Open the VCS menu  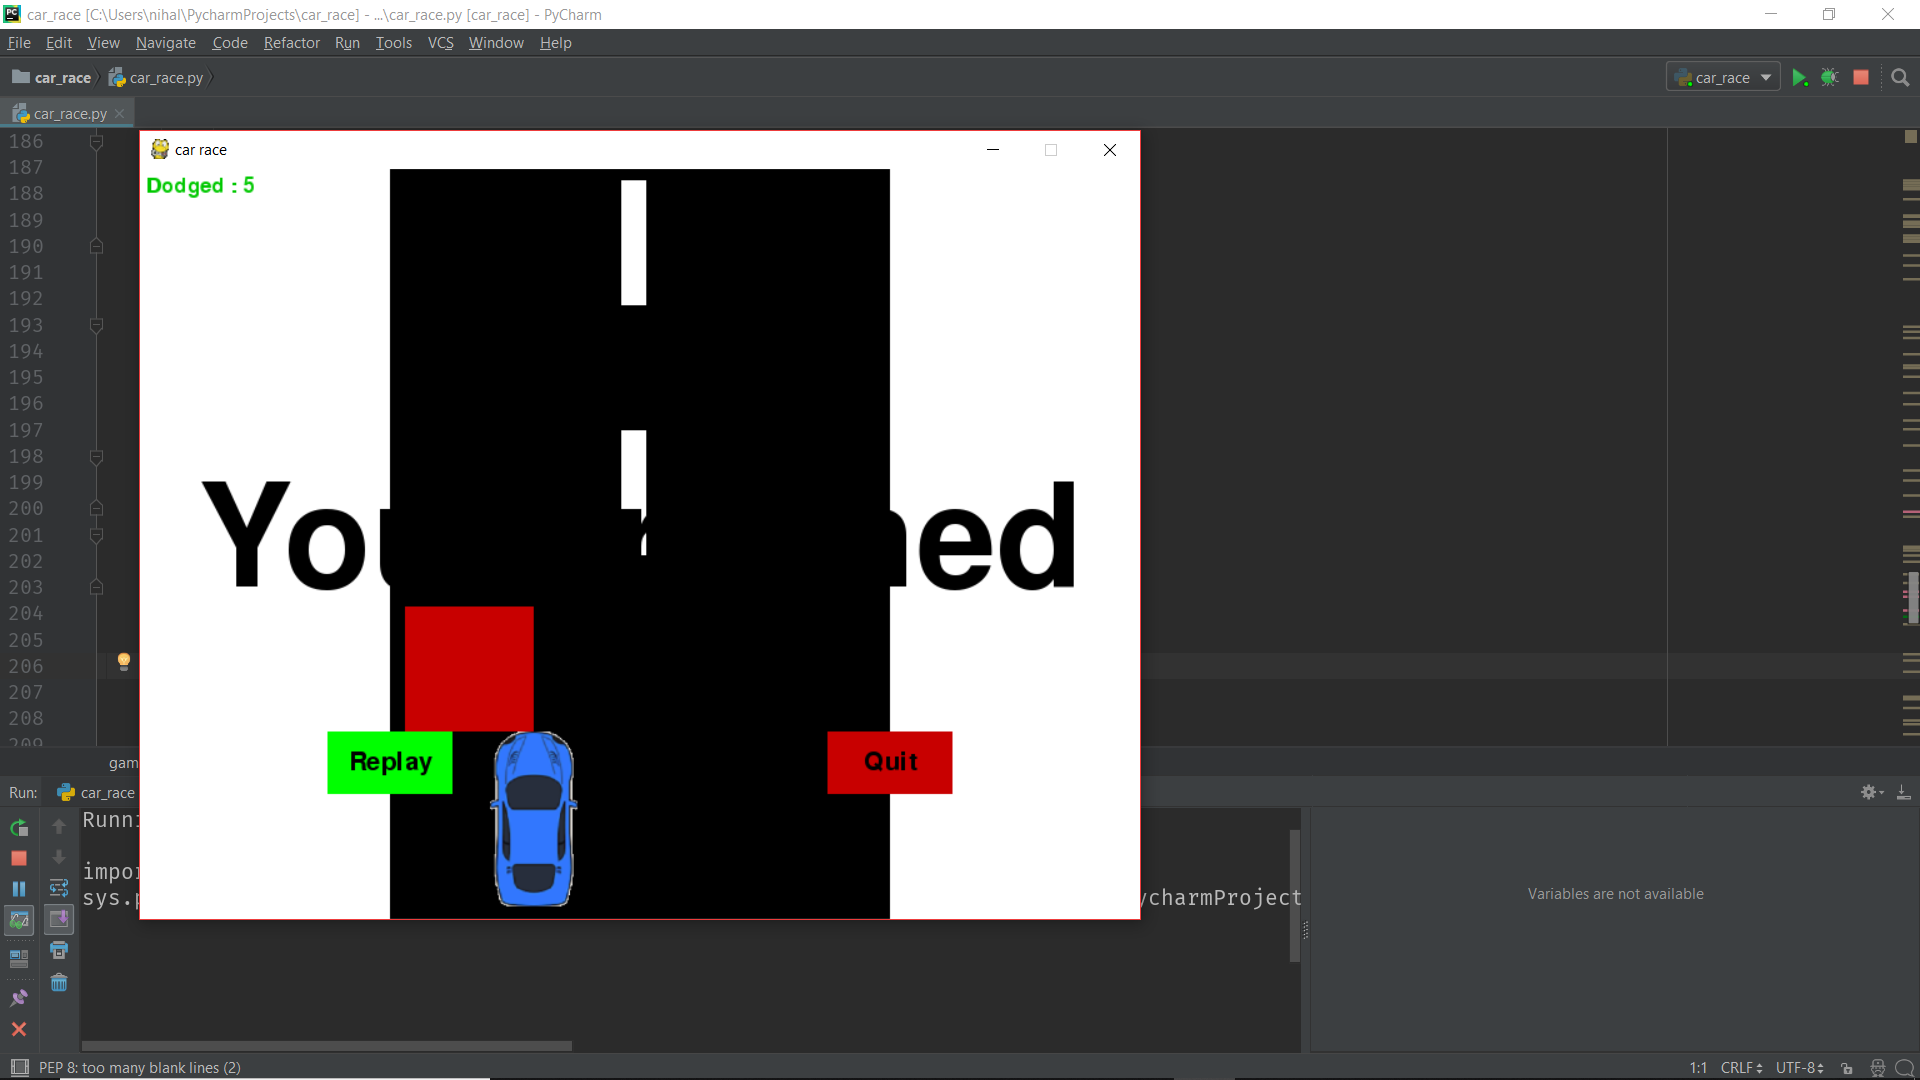pyautogui.click(x=440, y=43)
